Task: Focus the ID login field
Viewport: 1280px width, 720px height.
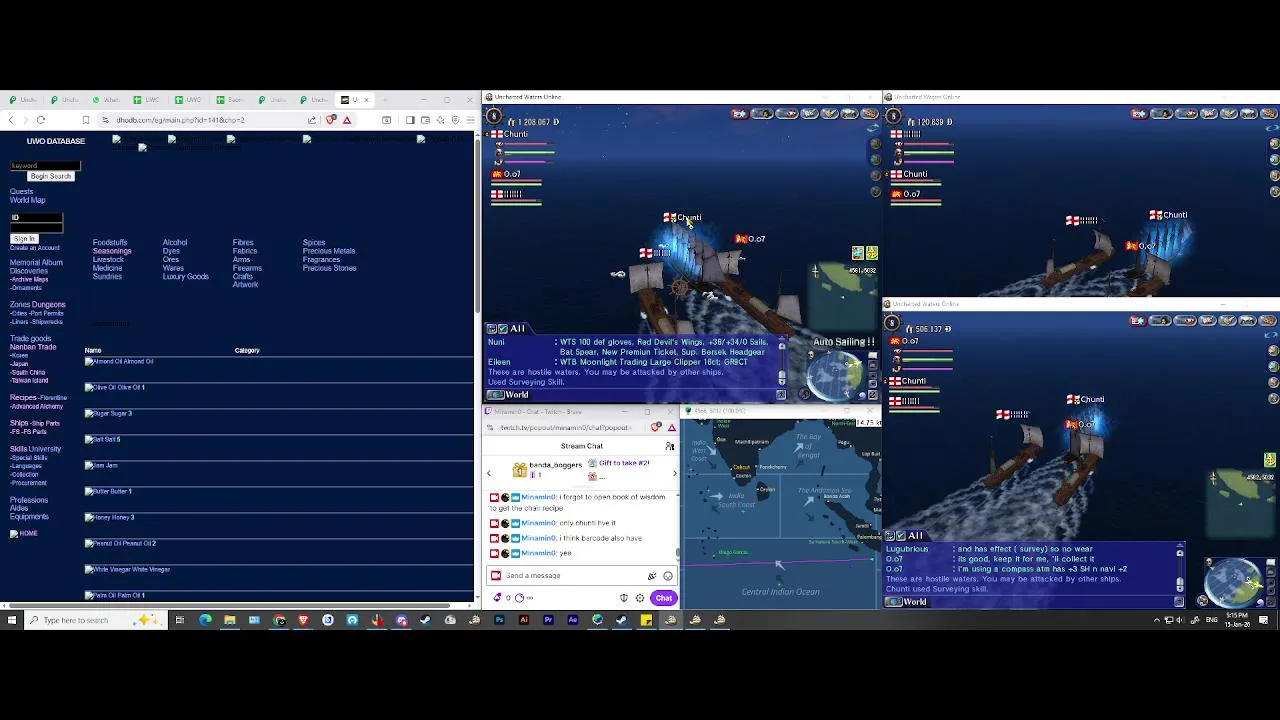Action: [36, 218]
